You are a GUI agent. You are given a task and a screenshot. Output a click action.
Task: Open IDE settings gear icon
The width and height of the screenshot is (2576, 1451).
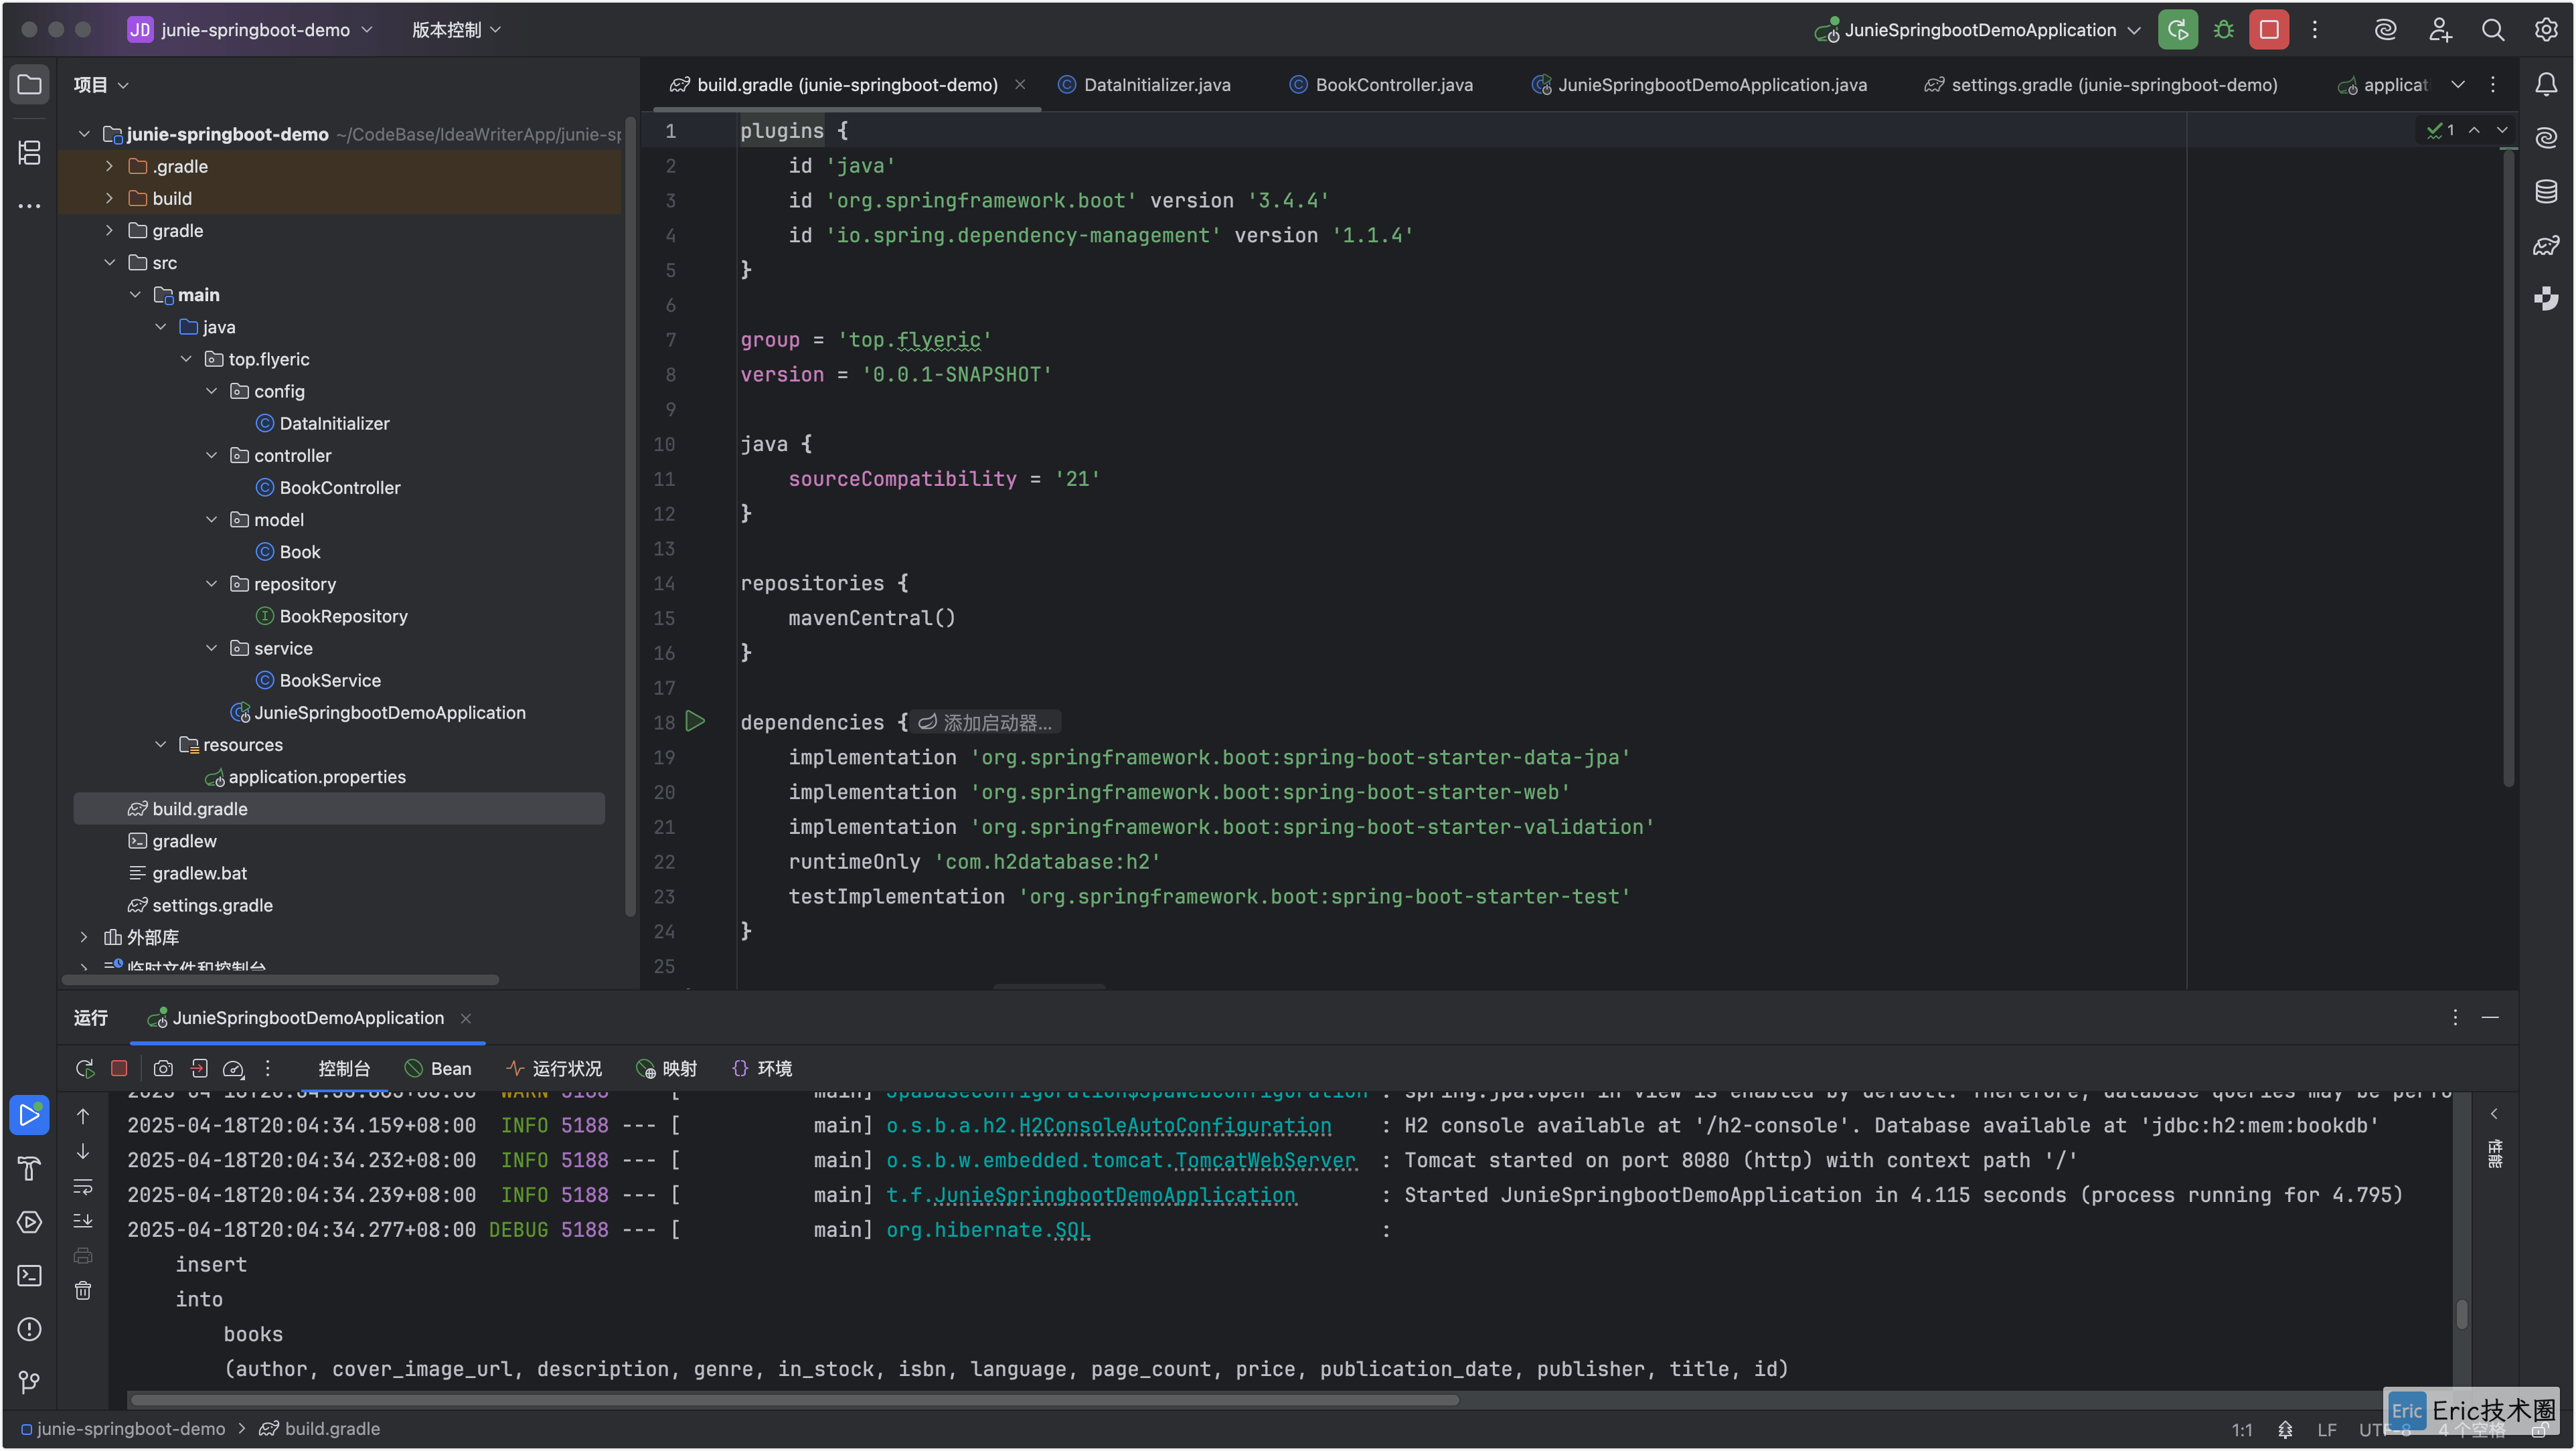2546,30
